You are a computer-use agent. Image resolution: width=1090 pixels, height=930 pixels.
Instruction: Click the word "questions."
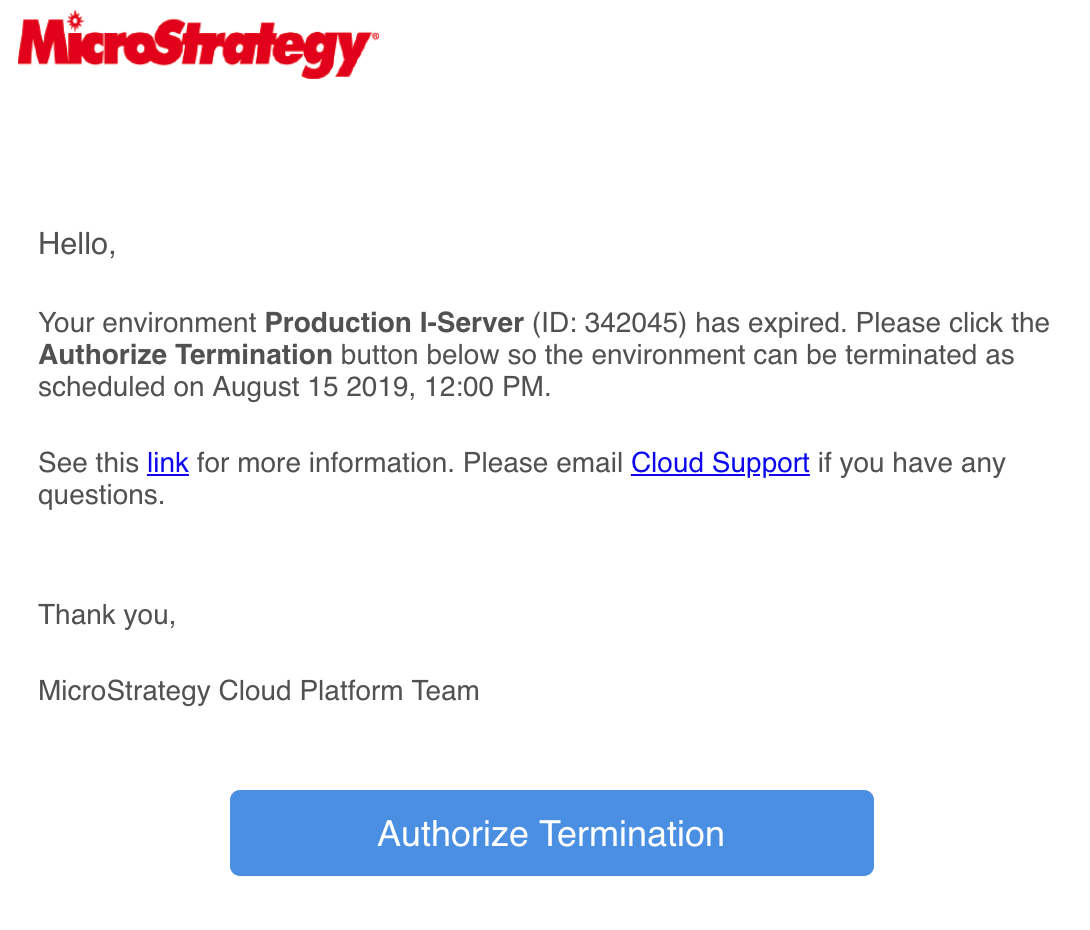coord(101,496)
